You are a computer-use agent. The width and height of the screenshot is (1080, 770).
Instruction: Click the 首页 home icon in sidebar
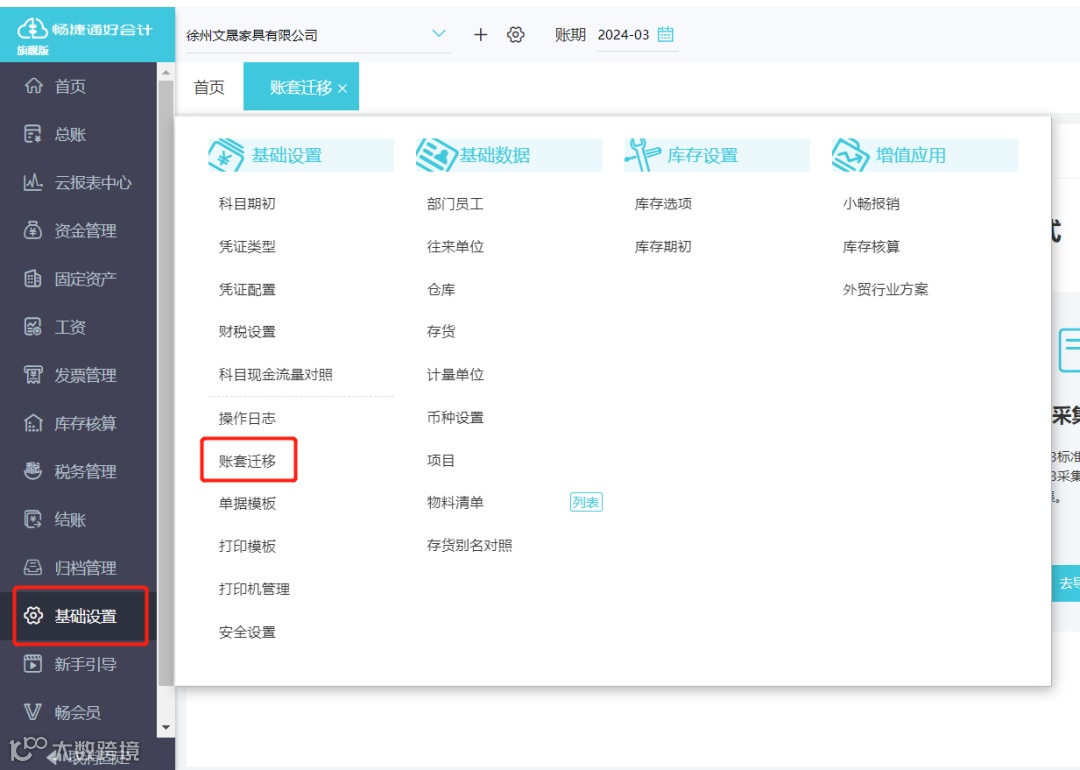33,85
